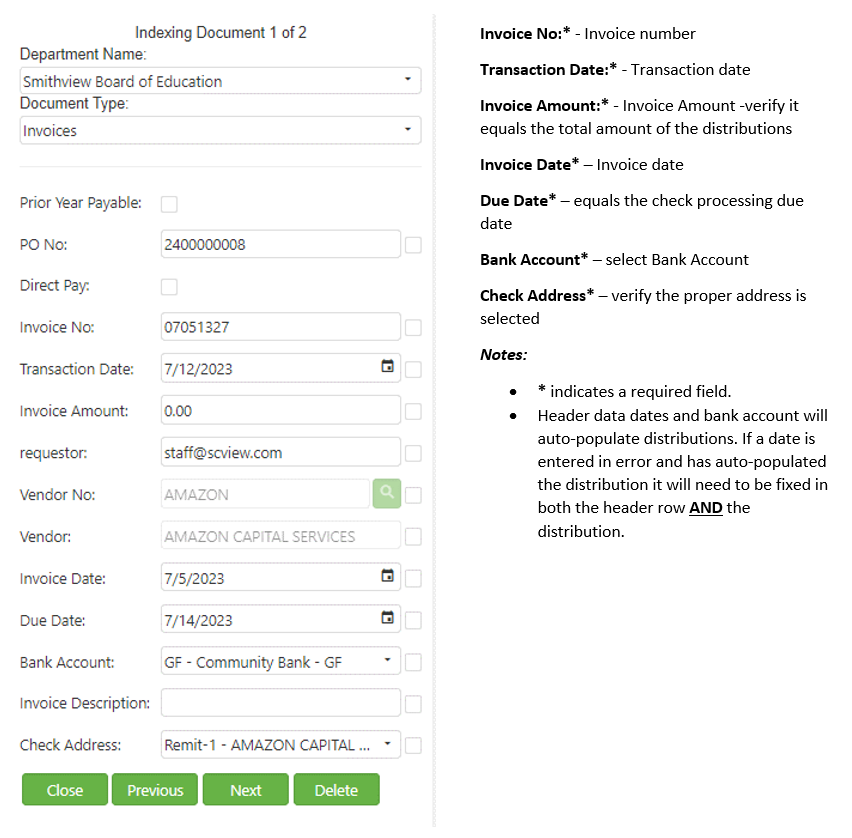Click the Delete button
This screenshot has height=838, width=852.
click(336, 790)
